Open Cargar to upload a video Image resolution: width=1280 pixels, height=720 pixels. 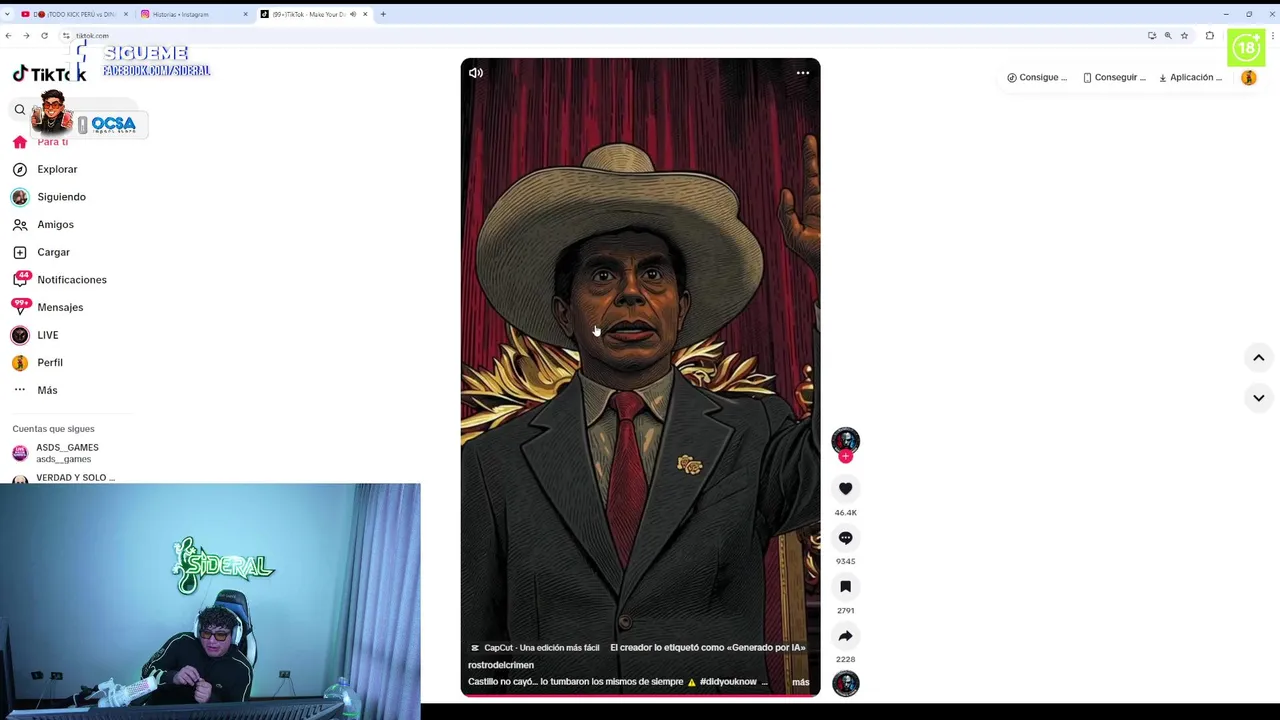(53, 252)
